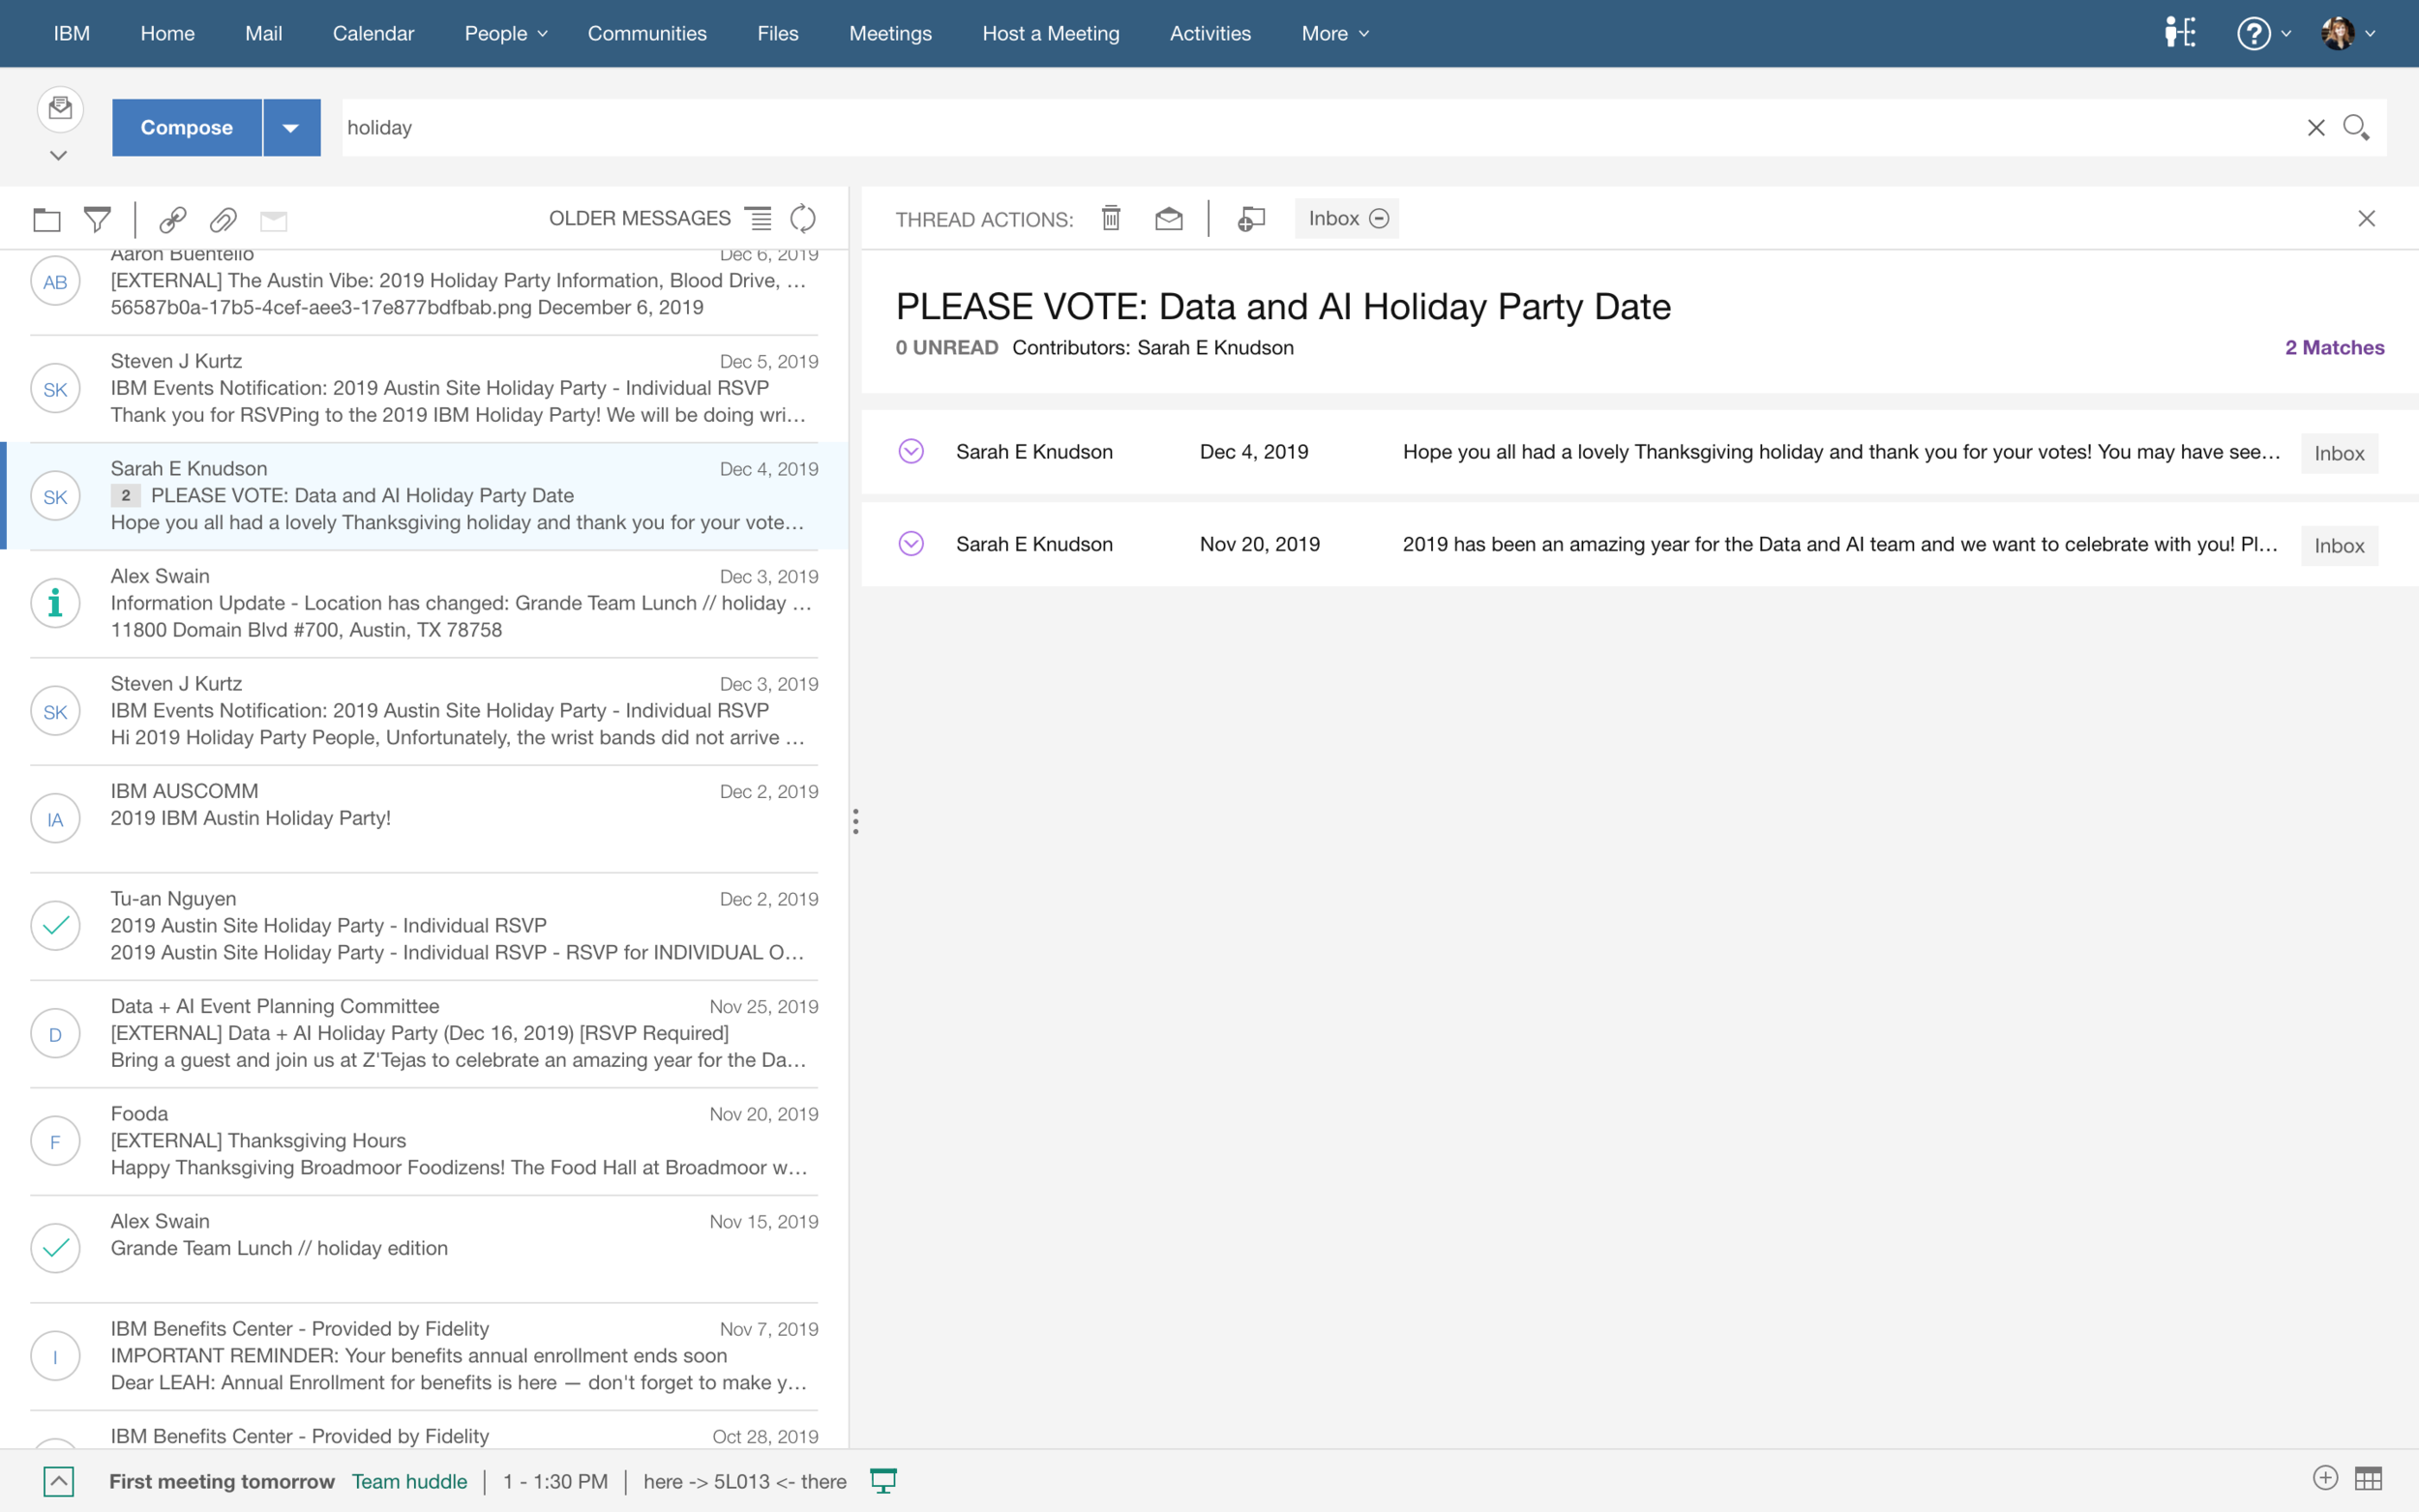The height and width of the screenshot is (1512, 2419).
Task: Open Activities in navigation bar
Action: 1210,33
